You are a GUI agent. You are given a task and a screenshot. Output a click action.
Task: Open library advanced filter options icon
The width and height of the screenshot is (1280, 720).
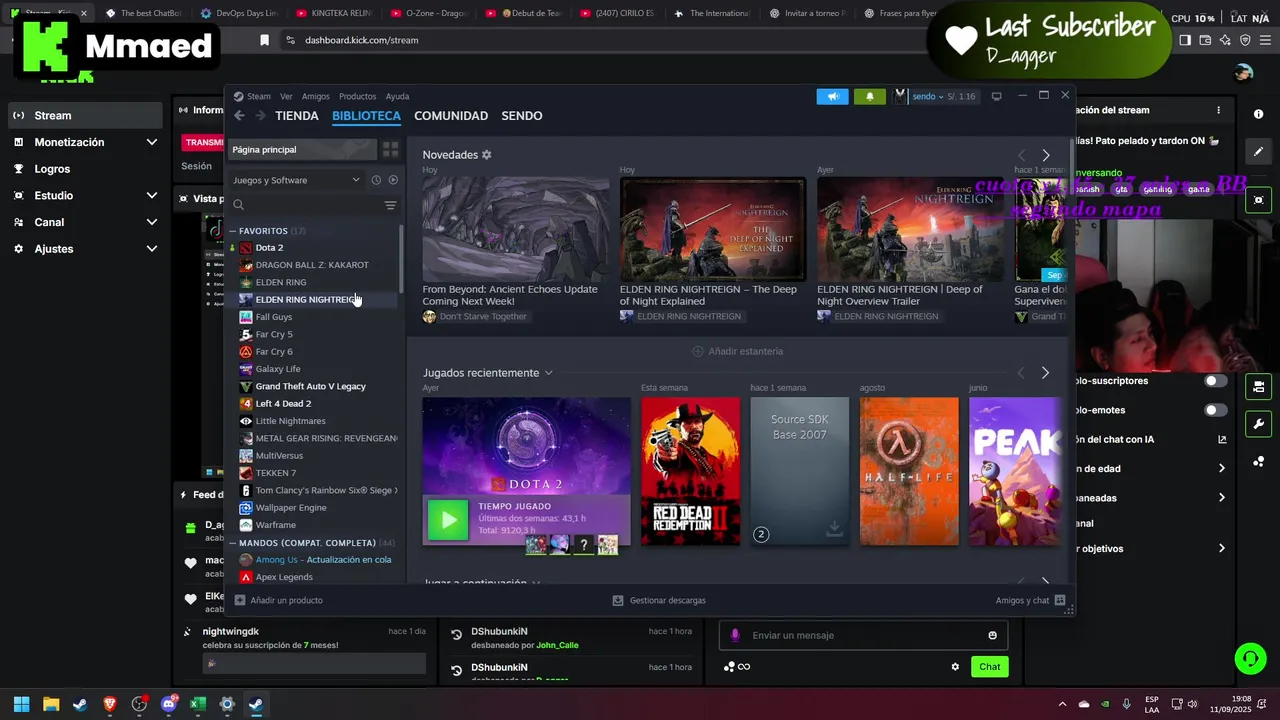click(x=390, y=205)
